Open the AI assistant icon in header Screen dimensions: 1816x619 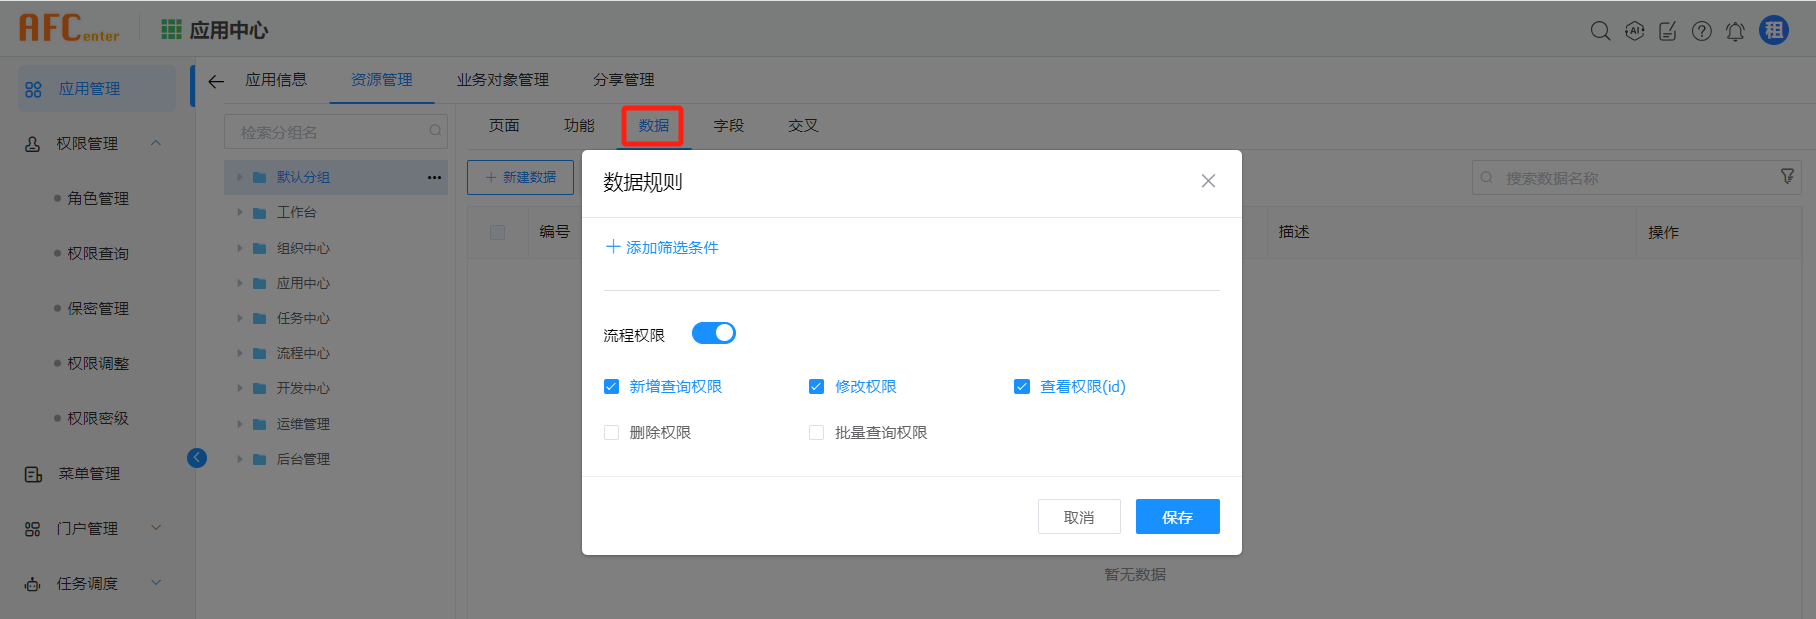1634,31
